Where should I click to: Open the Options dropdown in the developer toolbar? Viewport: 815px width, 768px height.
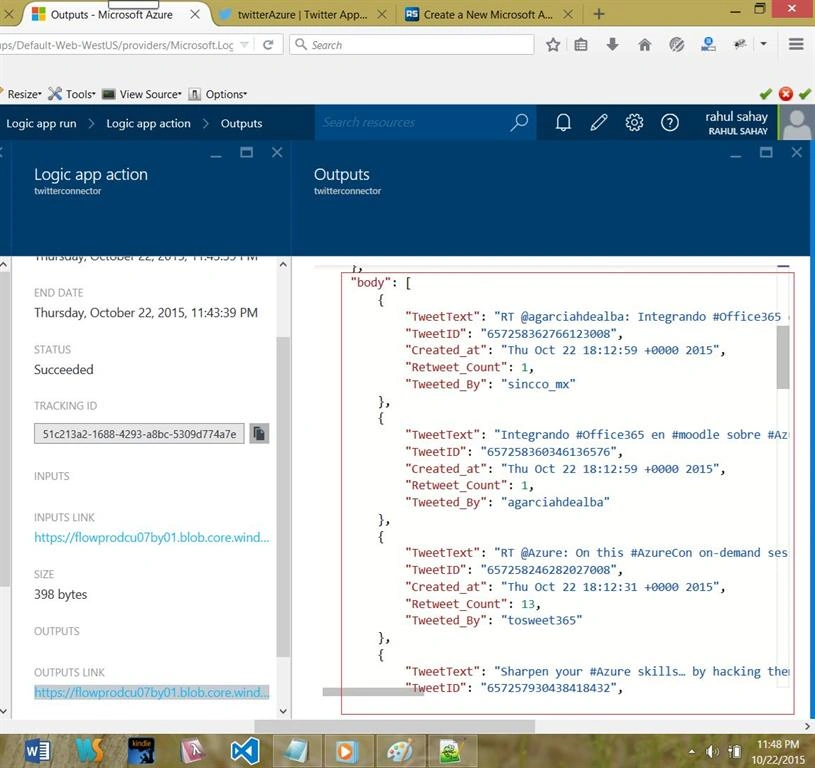(x=217, y=94)
